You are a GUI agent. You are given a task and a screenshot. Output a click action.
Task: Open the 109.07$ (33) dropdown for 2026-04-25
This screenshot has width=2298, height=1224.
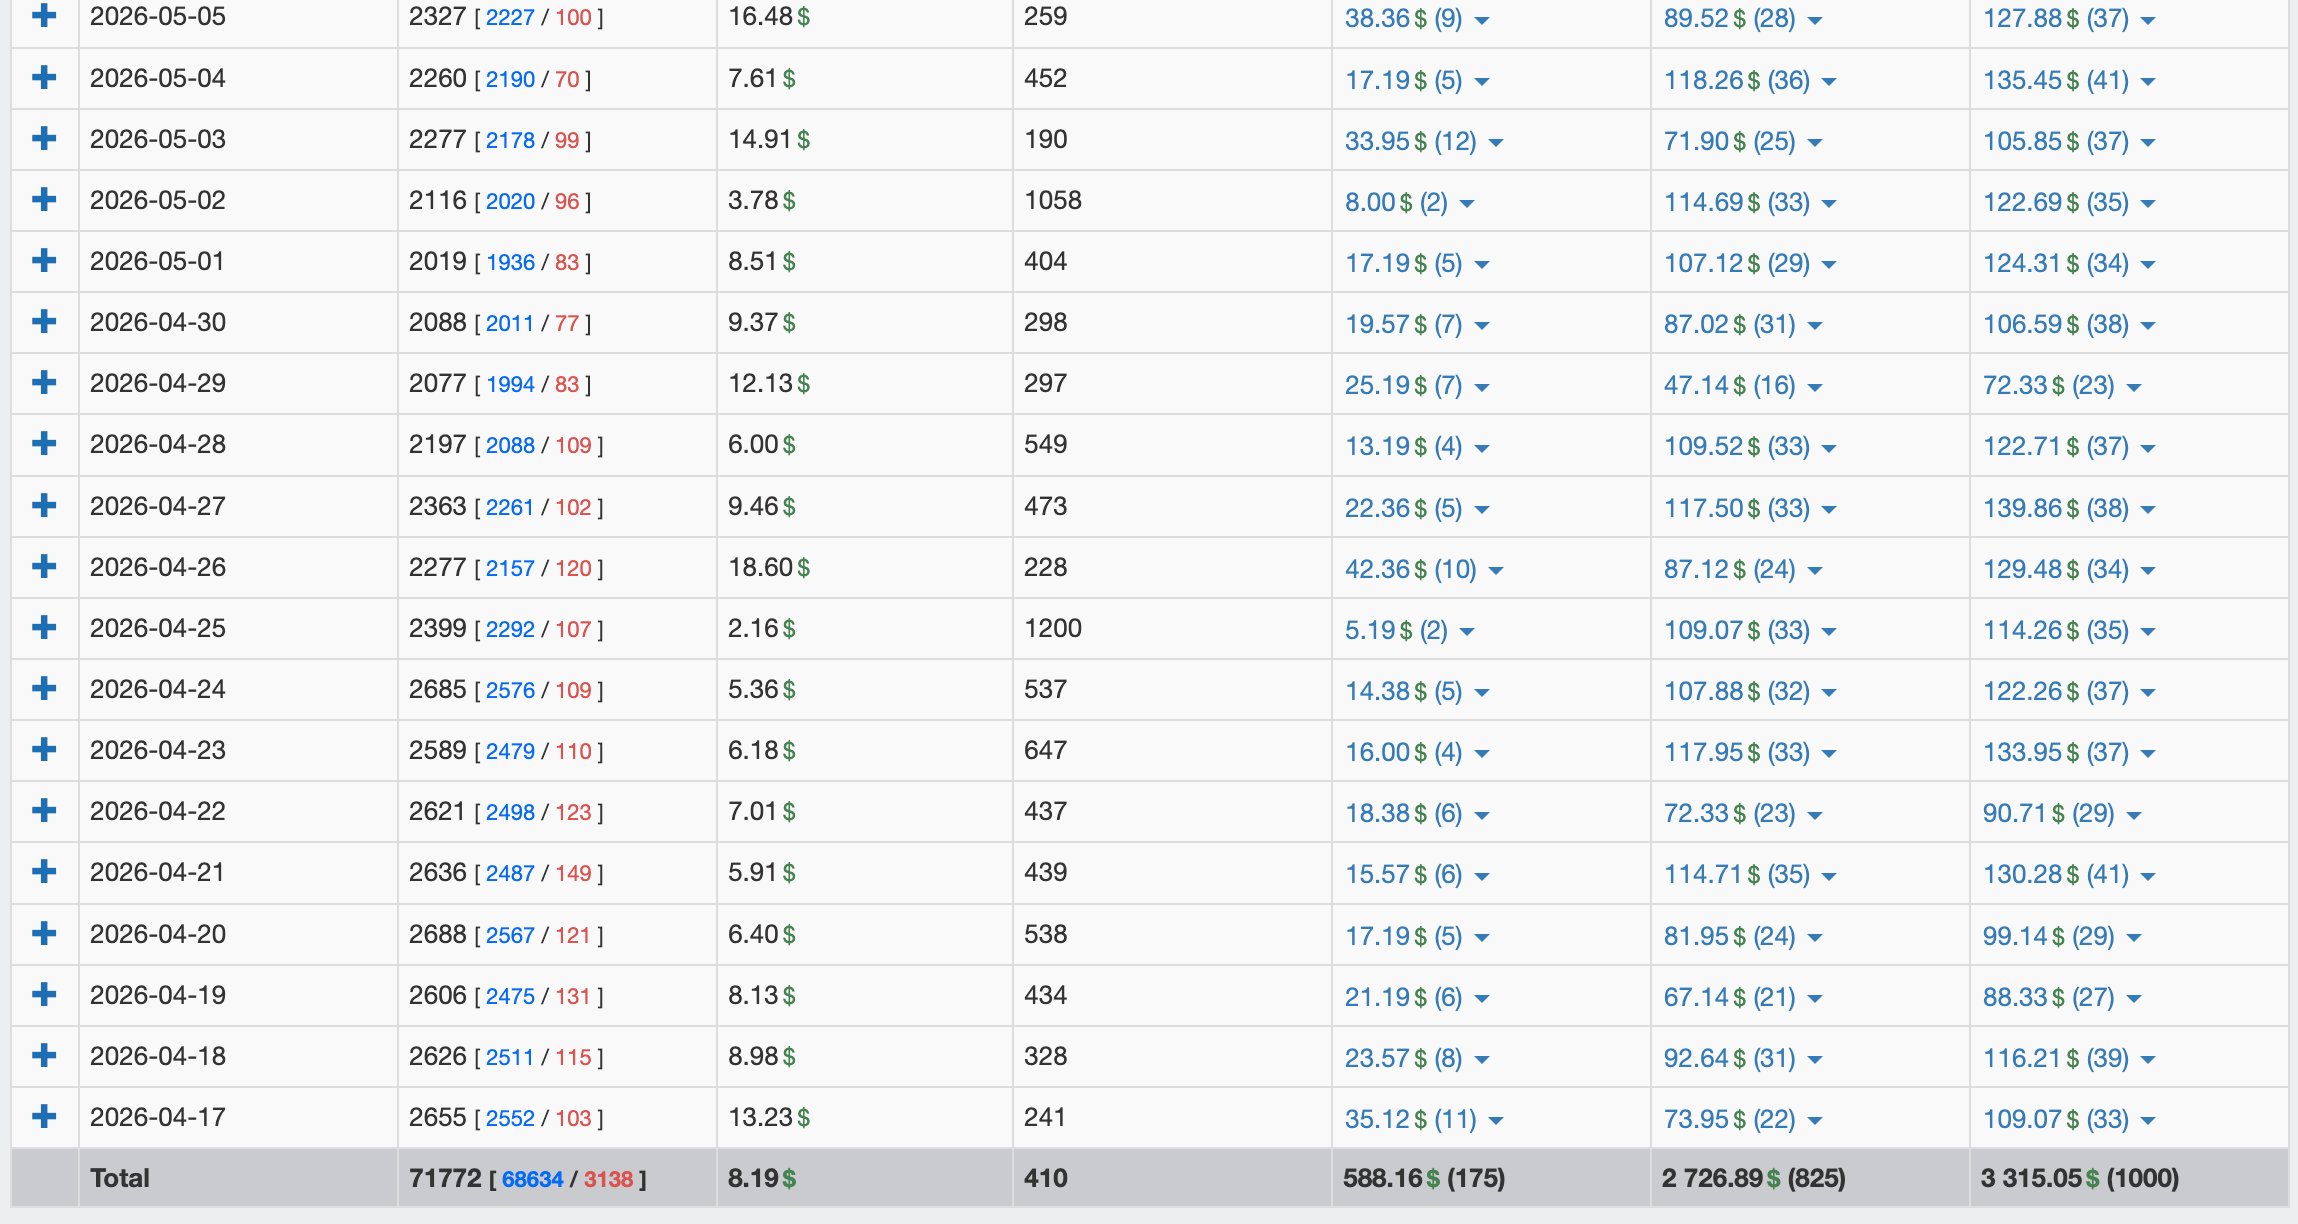pyautogui.click(x=1750, y=630)
